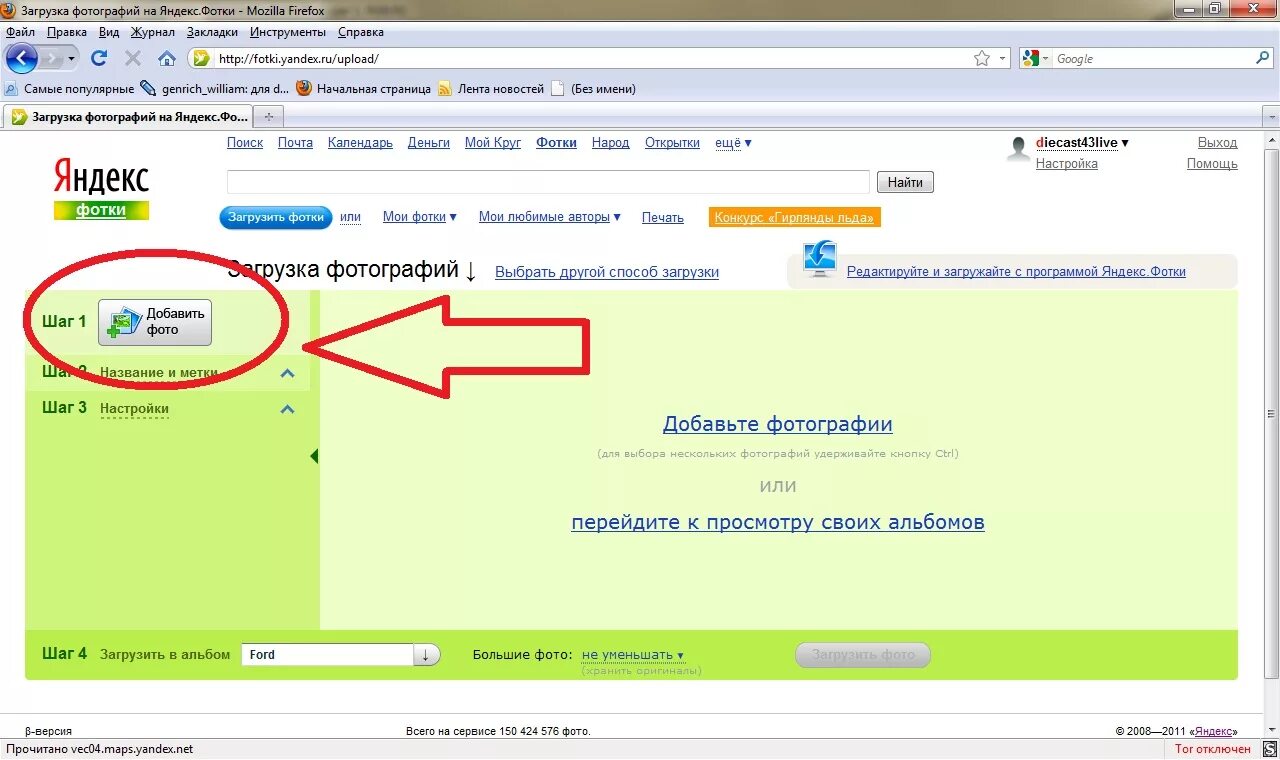Viewport: 1280px width, 760px height.
Task: Click the Выход logout link
Action: pos(1217,143)
